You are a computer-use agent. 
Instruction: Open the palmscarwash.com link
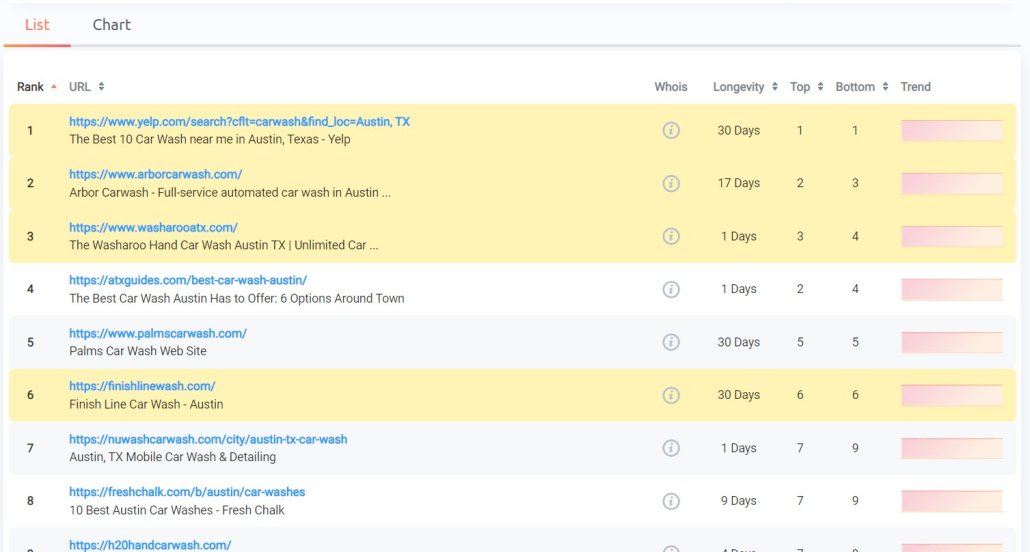point(158,333)
